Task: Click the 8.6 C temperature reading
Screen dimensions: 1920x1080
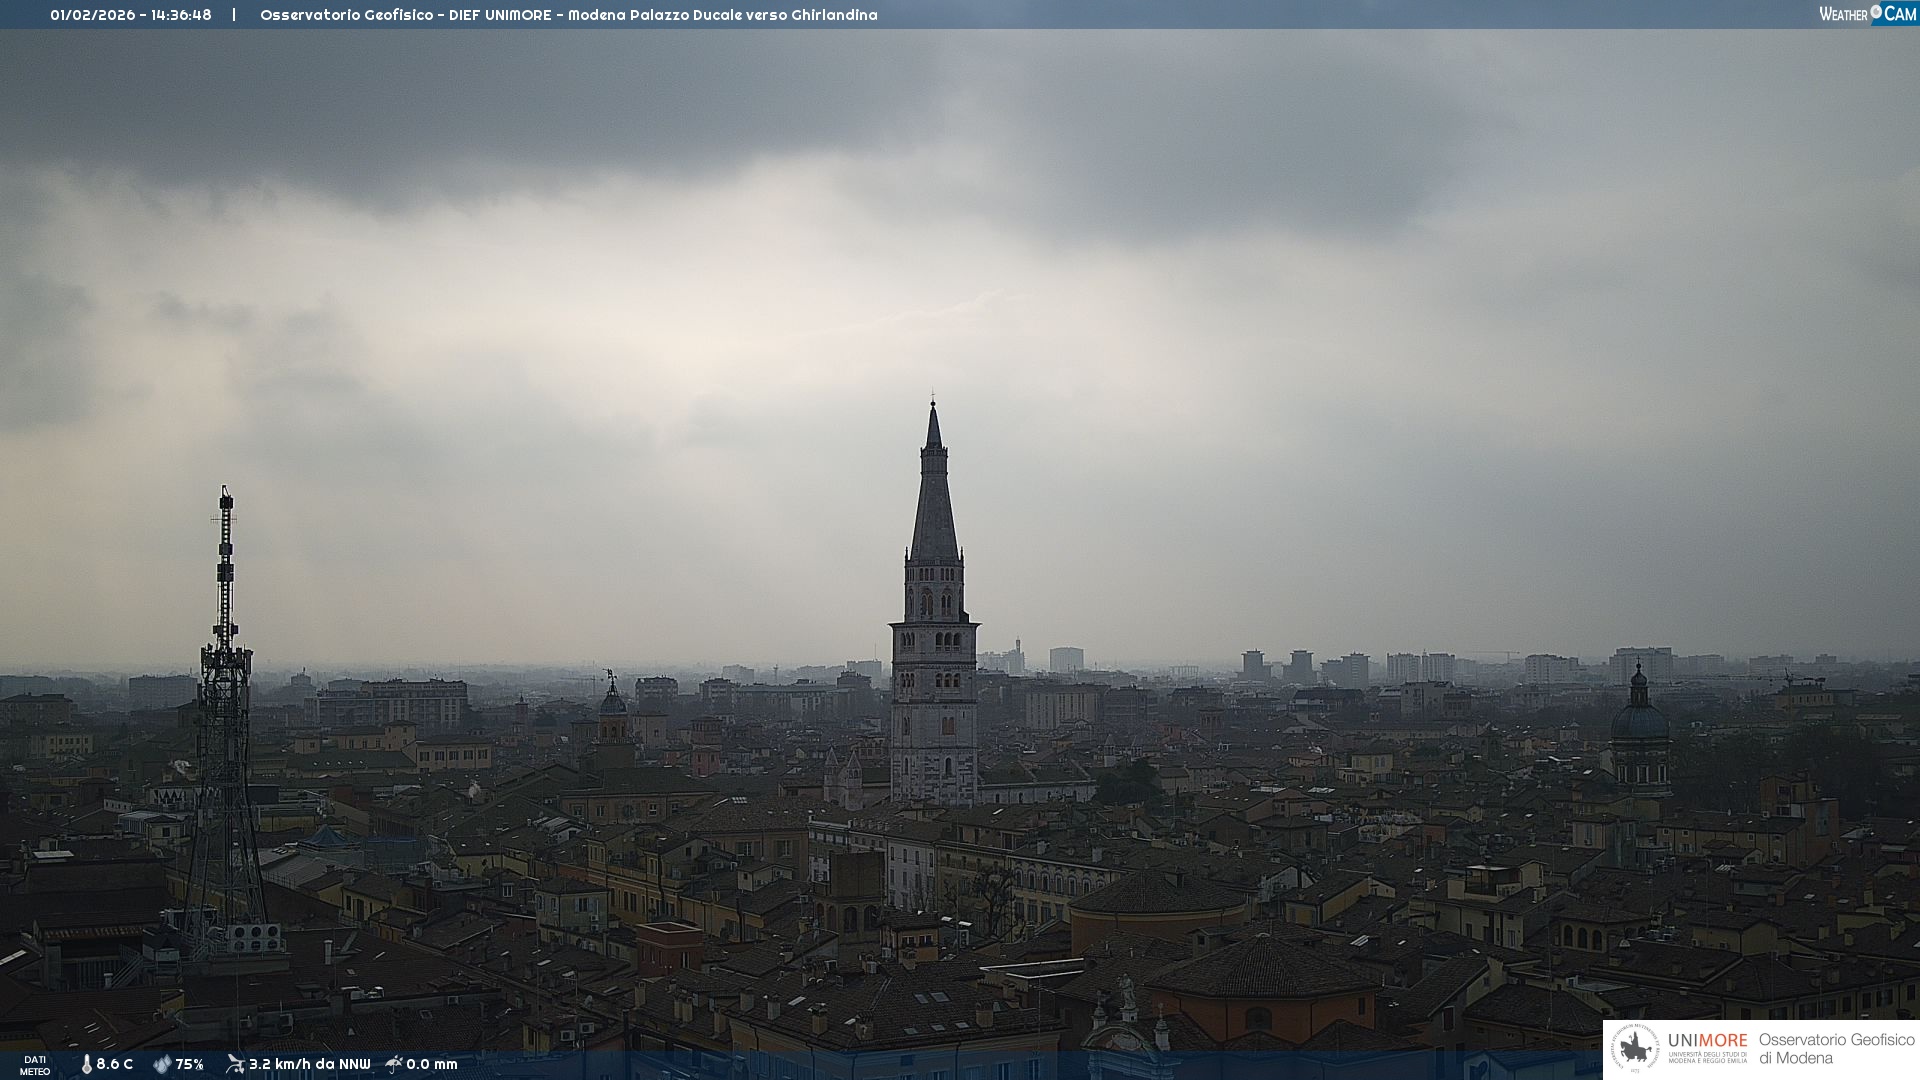Action: tap(115, 1064)
